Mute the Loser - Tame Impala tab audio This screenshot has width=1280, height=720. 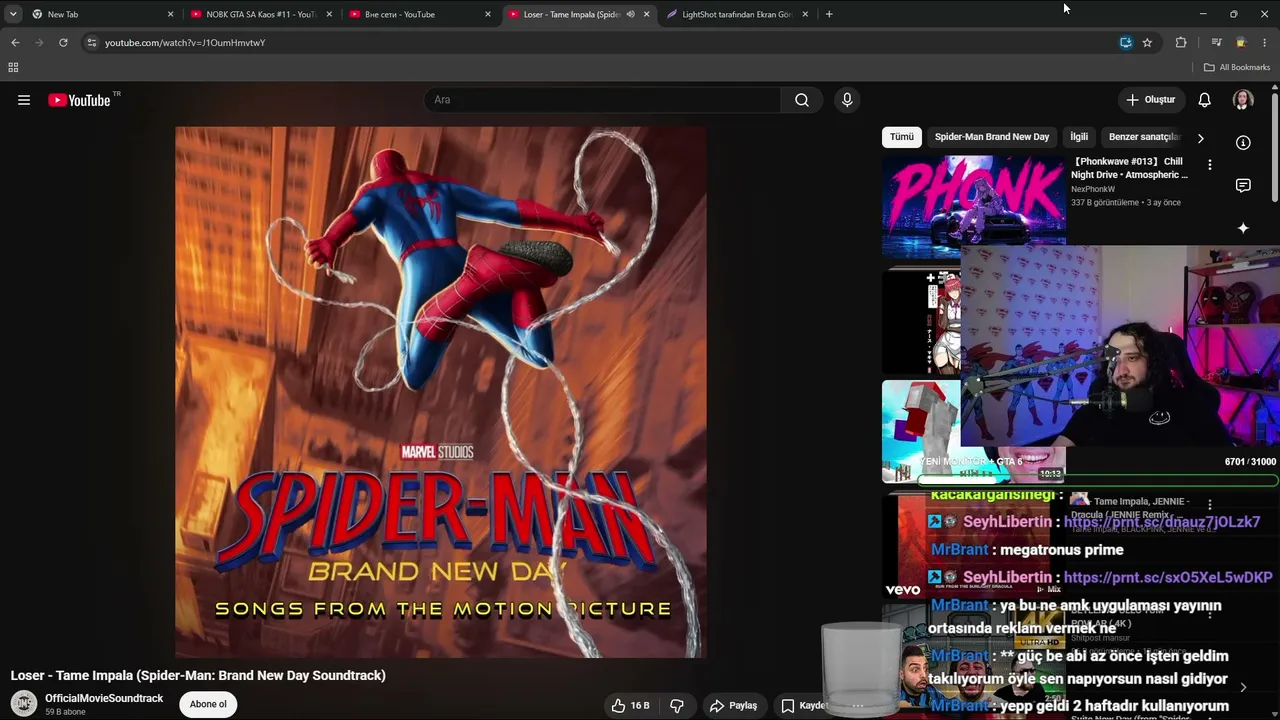pyautogui.click(x=630, y=14)
